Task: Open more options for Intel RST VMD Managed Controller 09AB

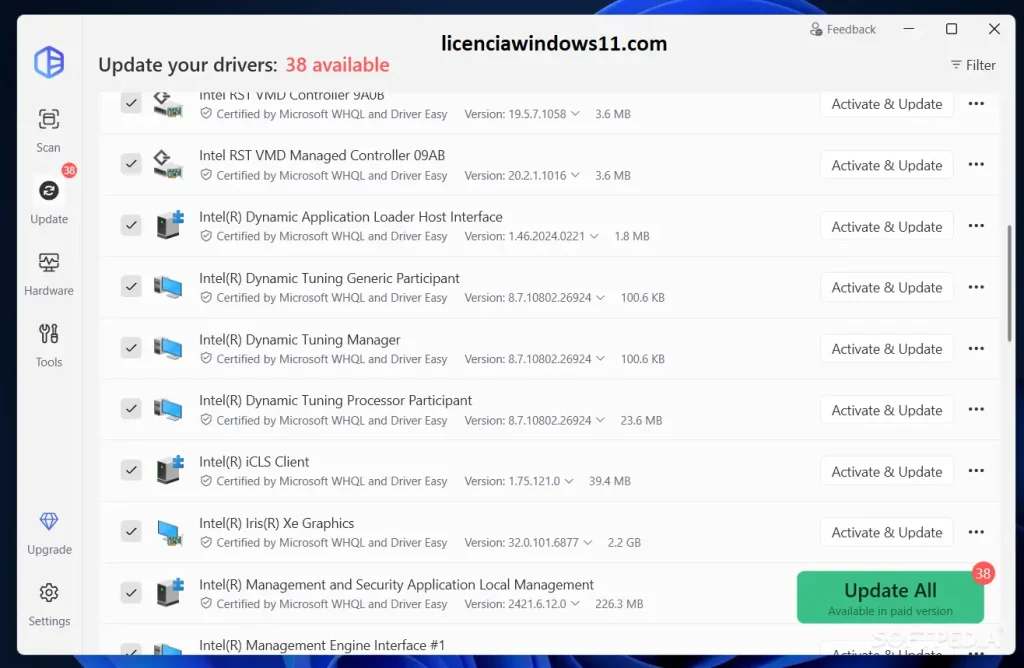Action: [976, 165]
